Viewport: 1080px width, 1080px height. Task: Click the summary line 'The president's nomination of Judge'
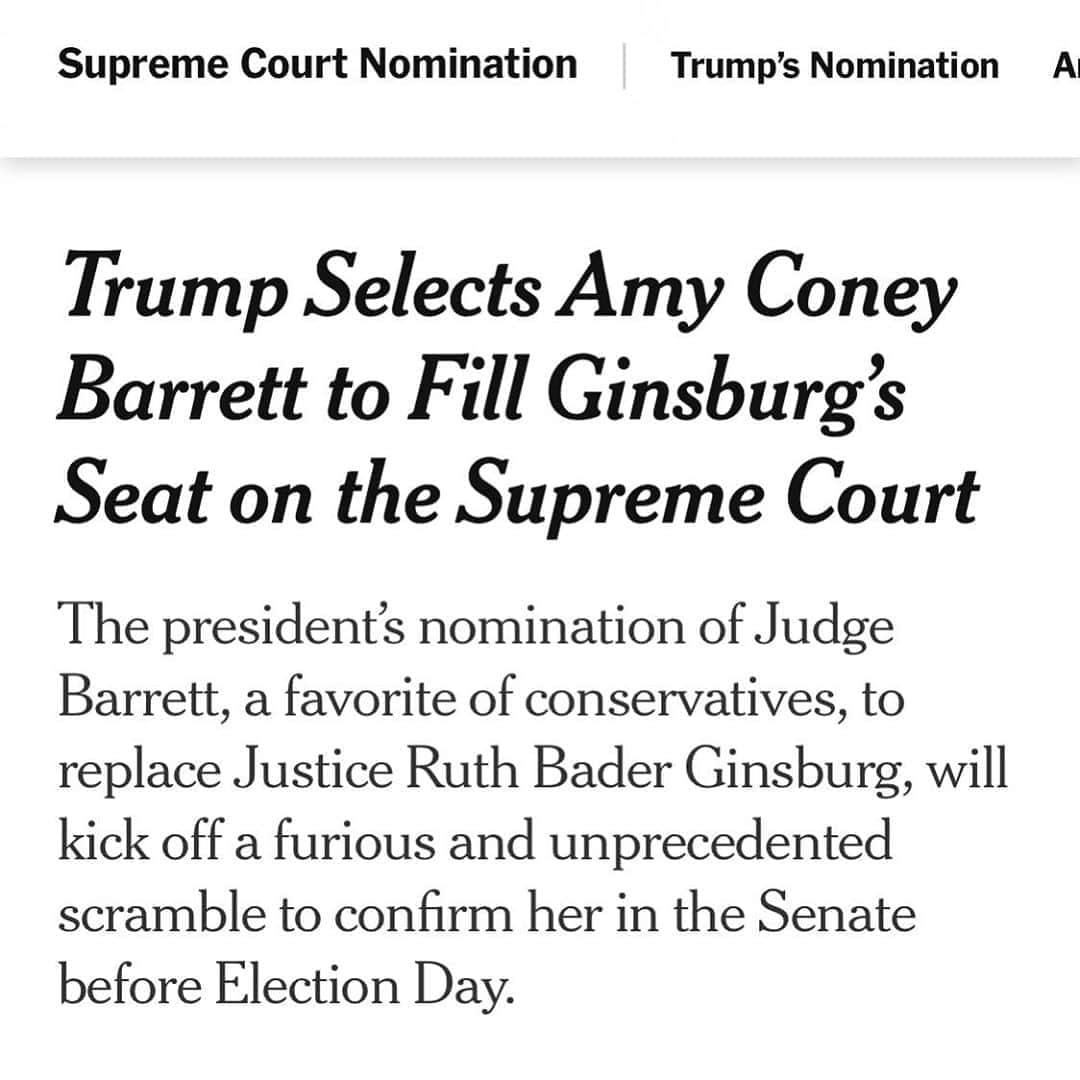476,627
